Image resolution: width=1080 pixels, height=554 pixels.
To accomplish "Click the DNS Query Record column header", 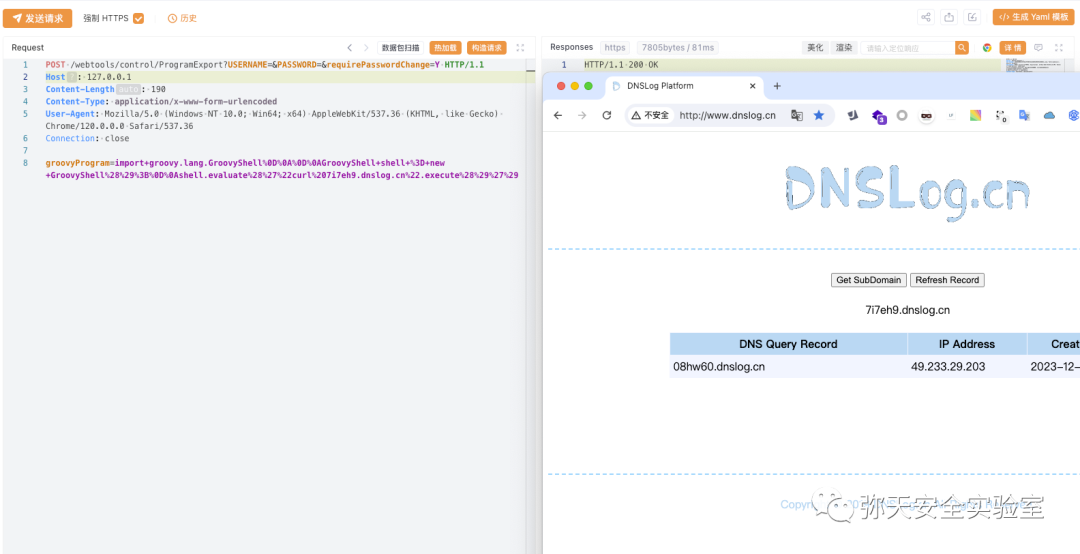I will [788, 344].
